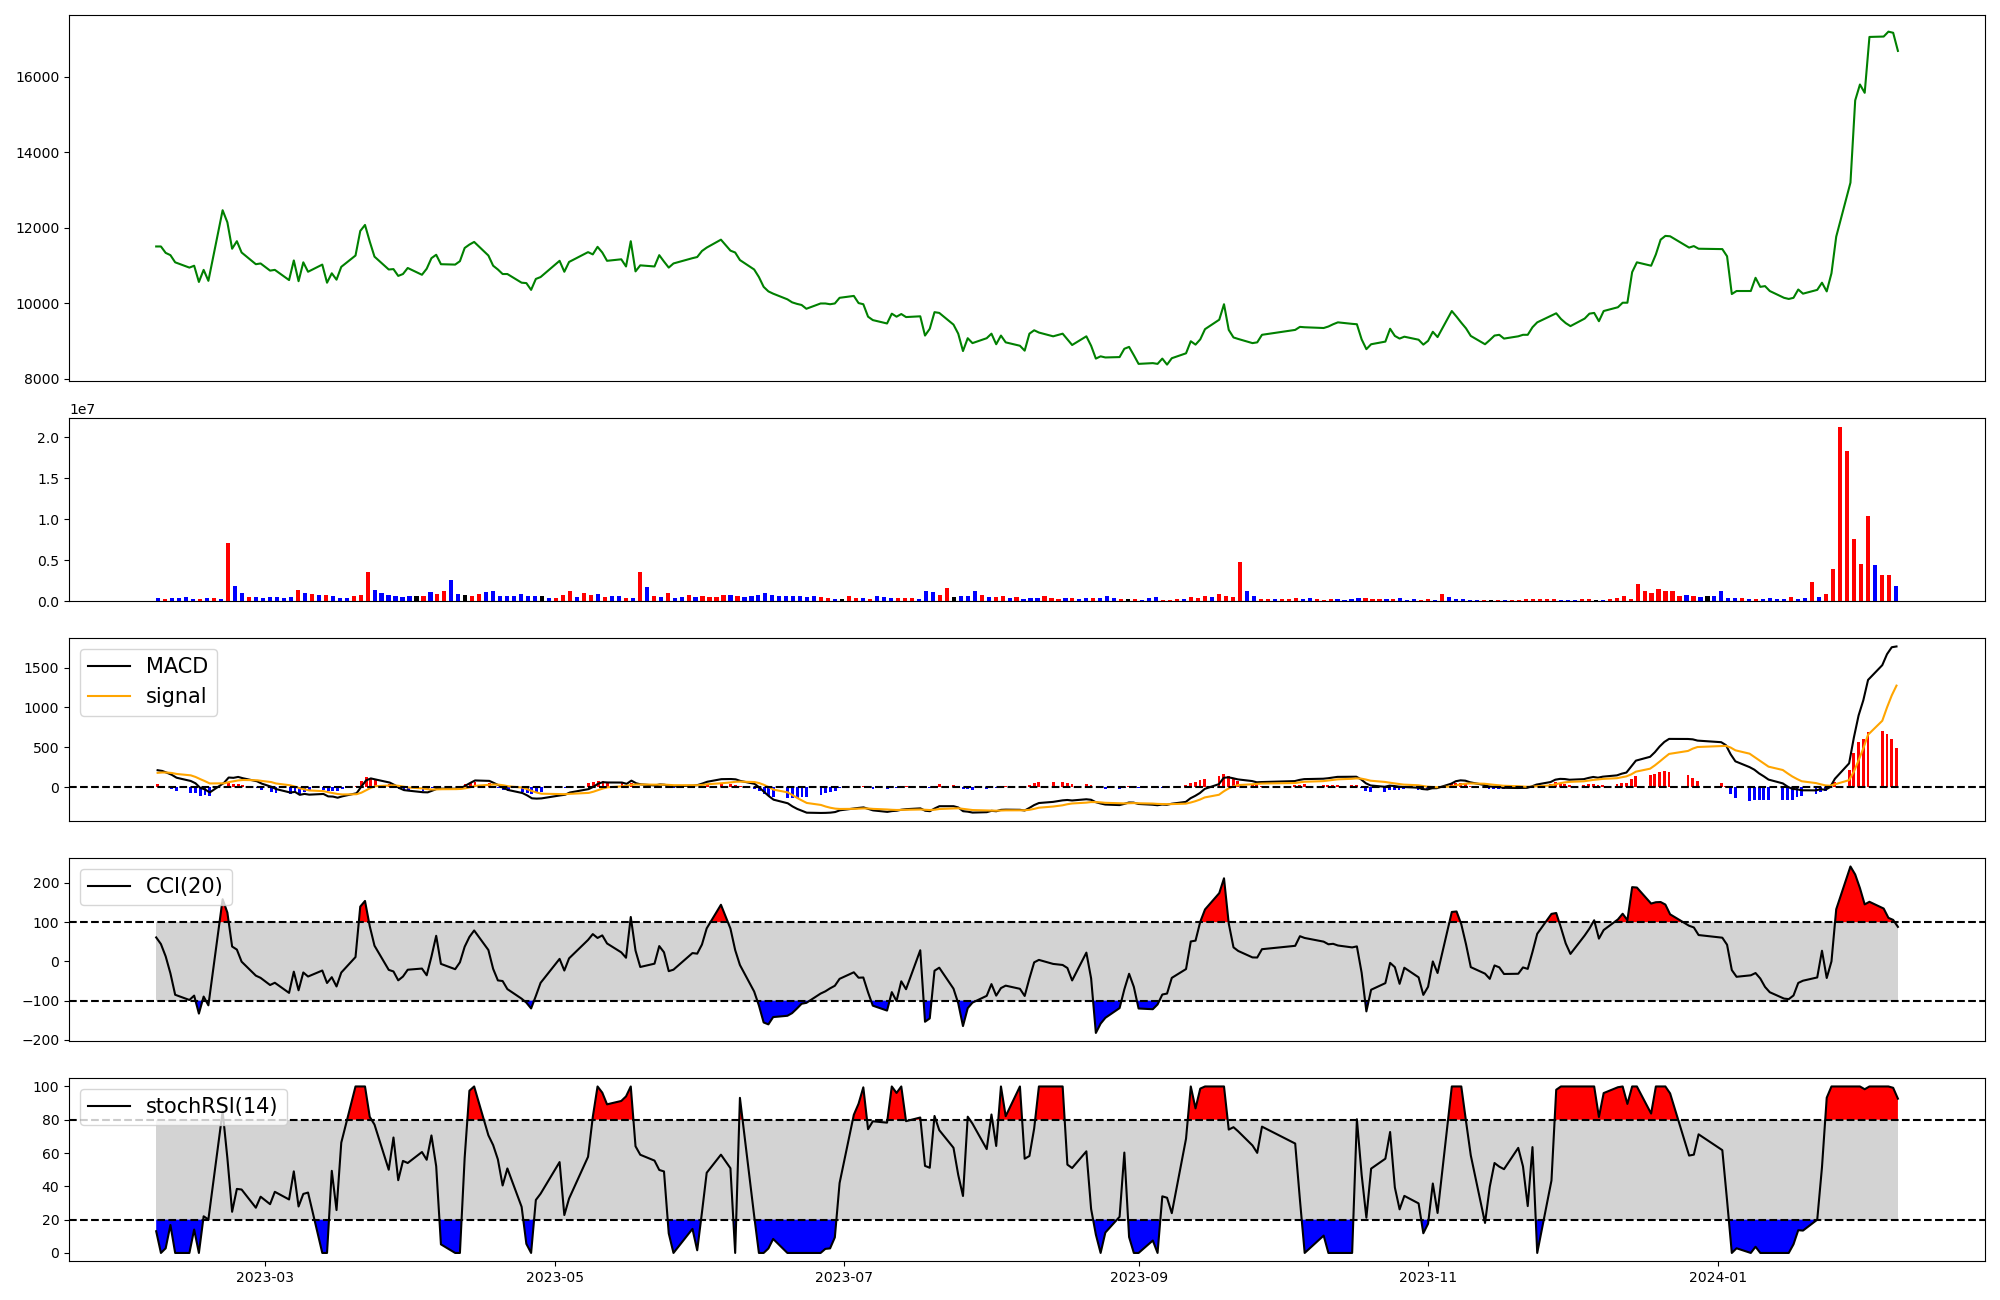Click the 12000 price axis label
Viewport: 2000px width, 1300px height.
38,228
